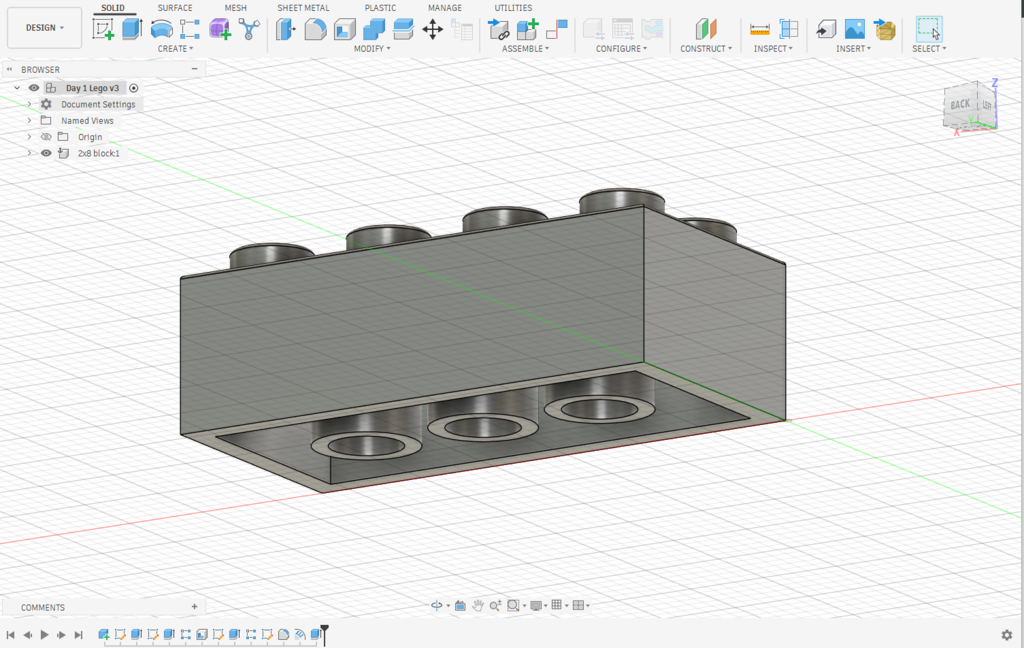The image size is (1024, 648).
Task: Open the CONSTRUCT dropdown menu
Action: coord(706,48)
